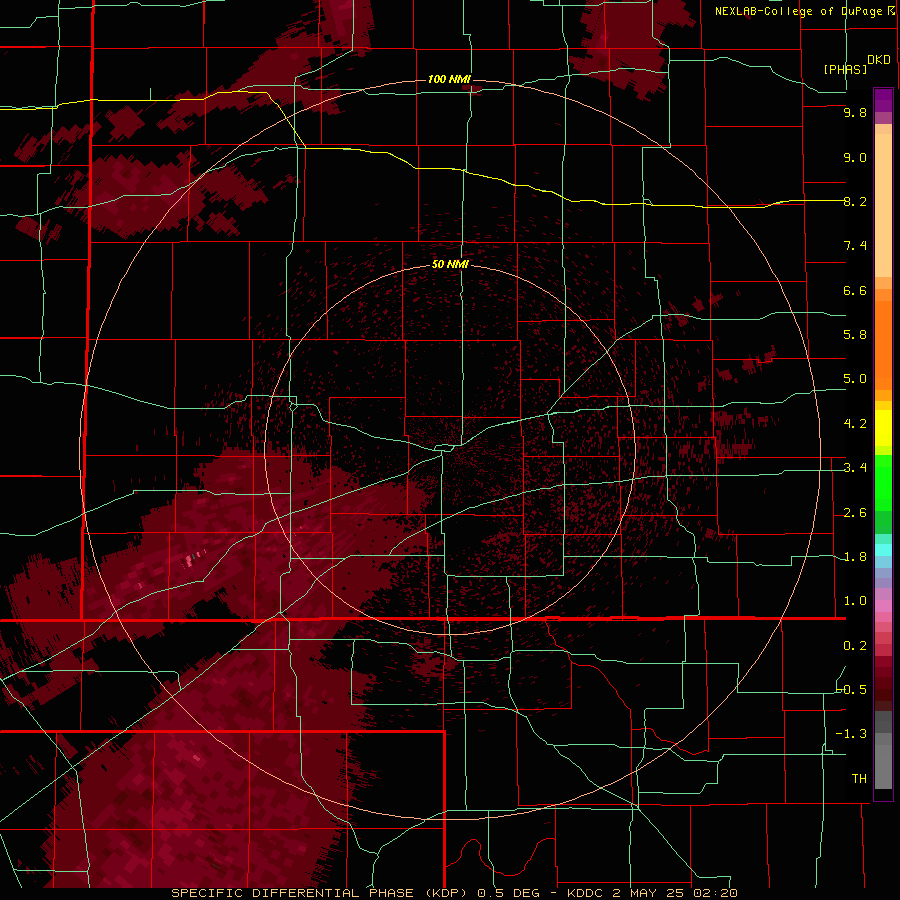
Task: Click the 2.6 value on color scale
Action: tap(855, 513)
